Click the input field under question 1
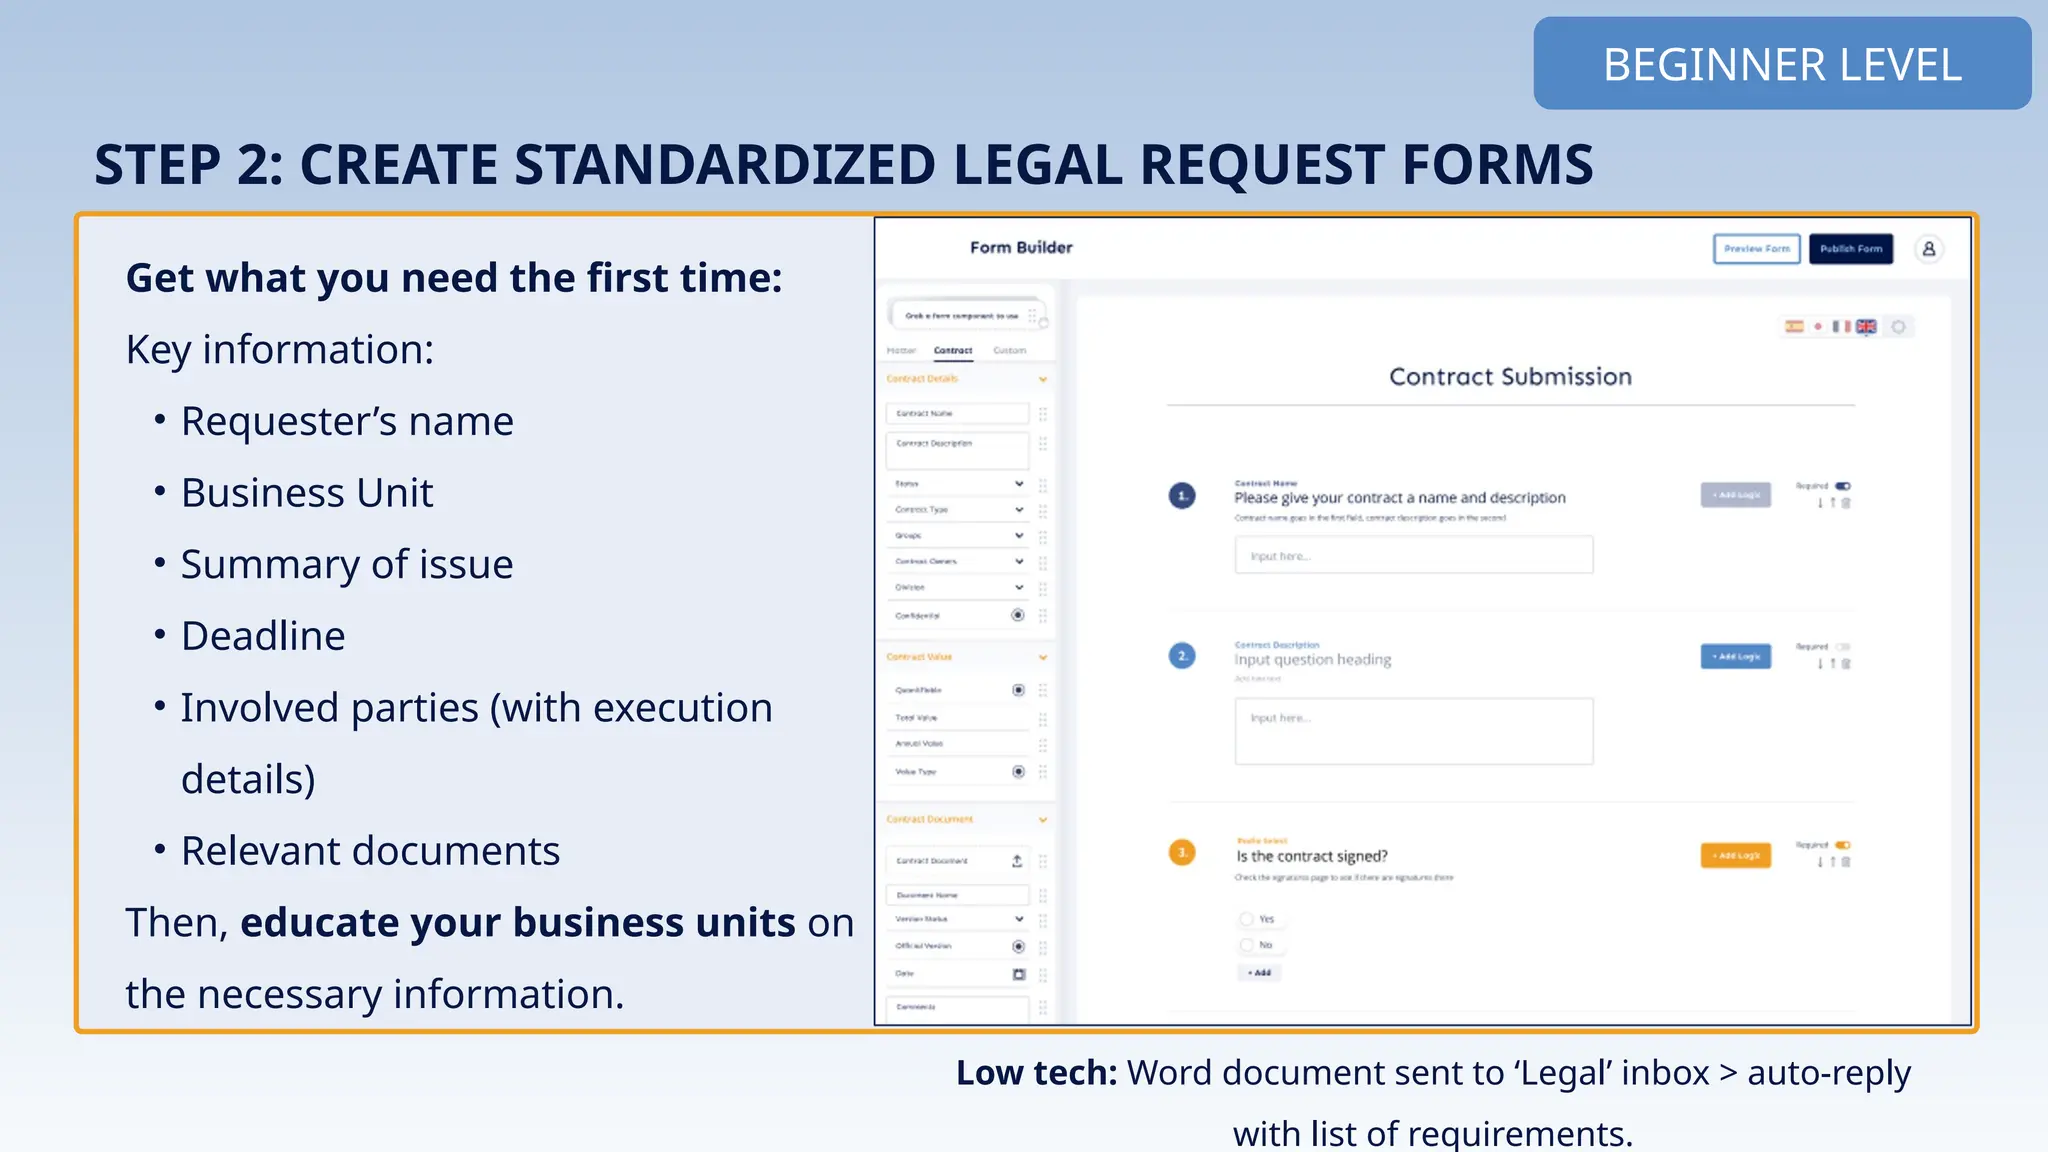 click(x=1414, y=555)
